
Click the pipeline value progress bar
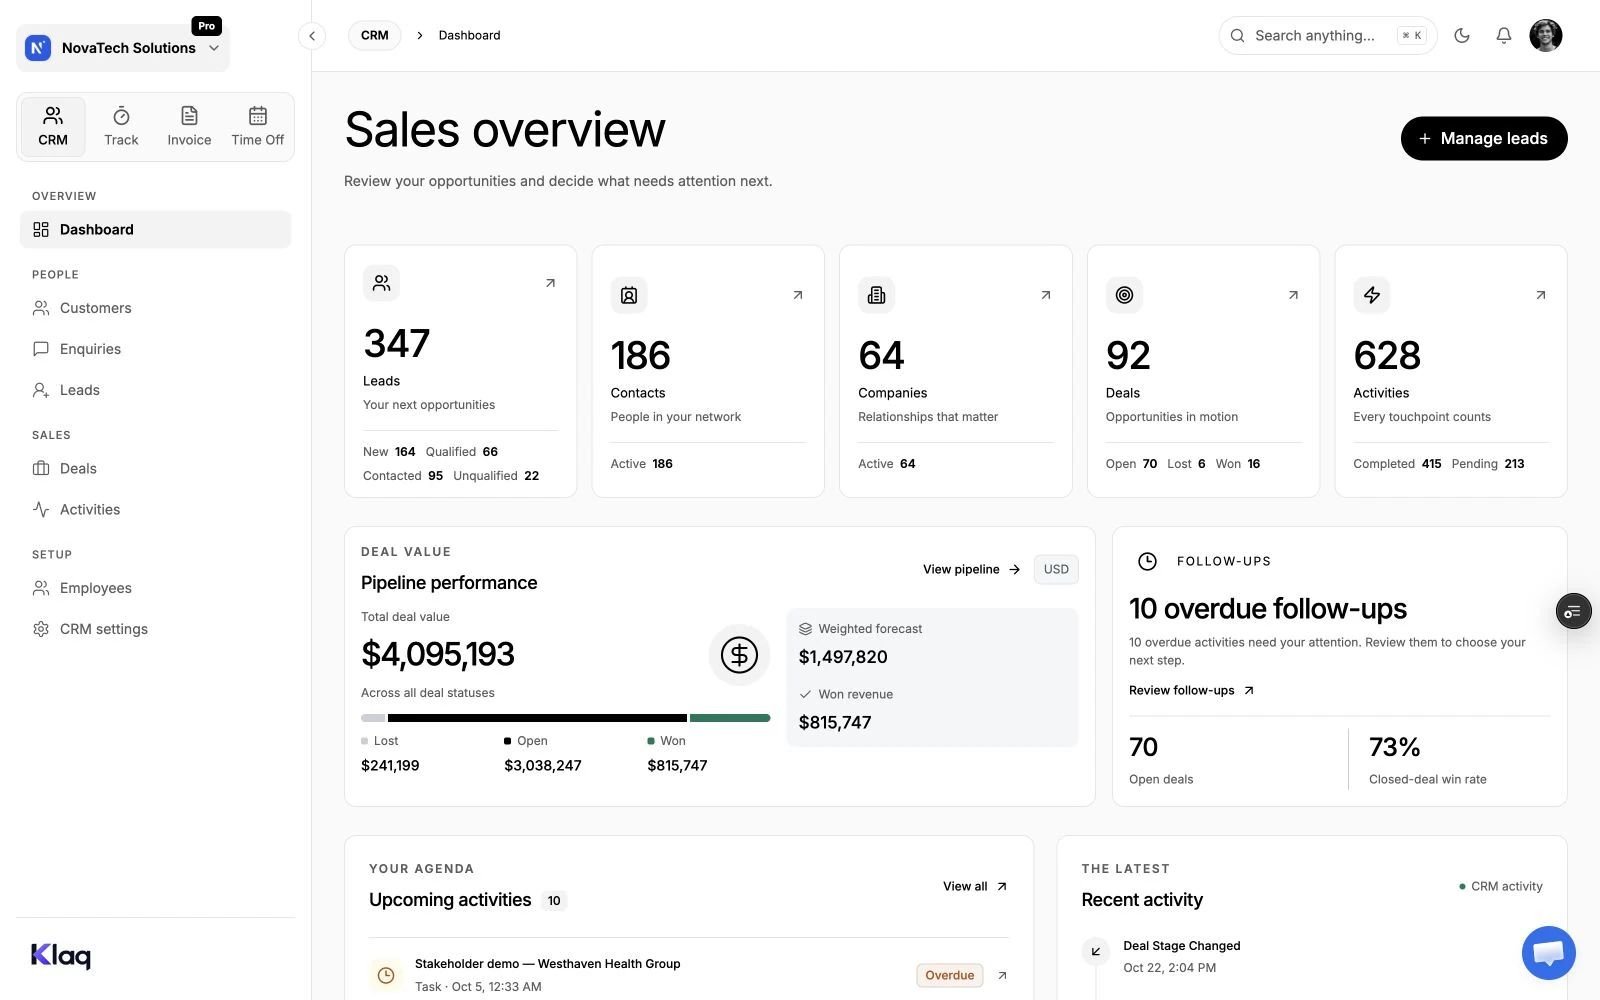566,718
